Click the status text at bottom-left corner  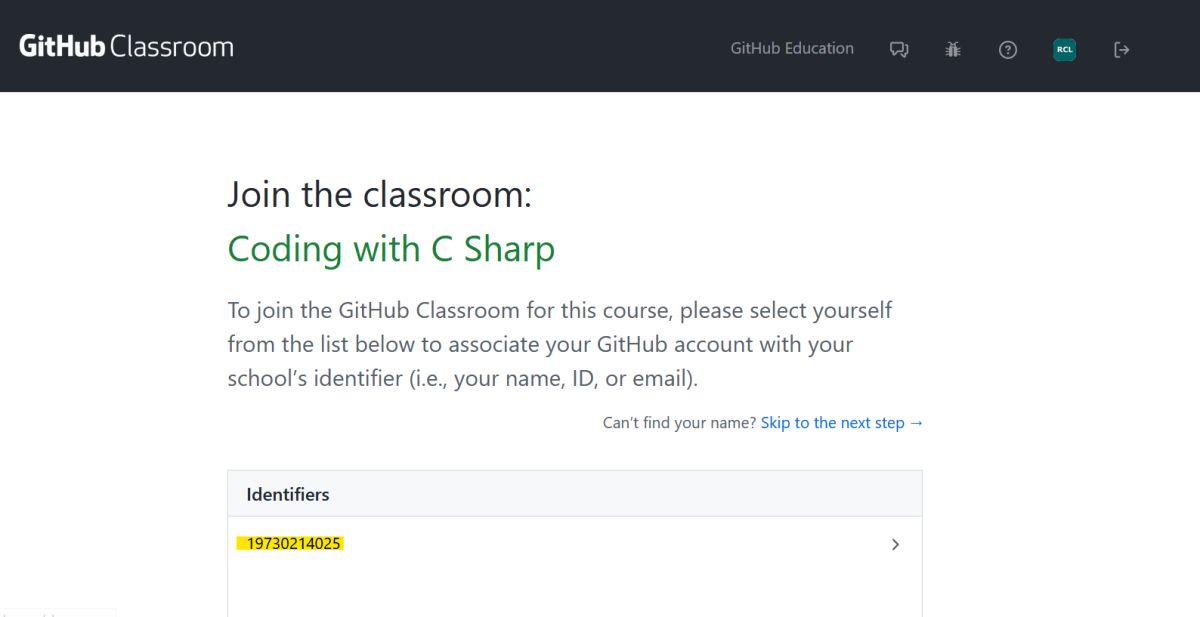(58, 613)
